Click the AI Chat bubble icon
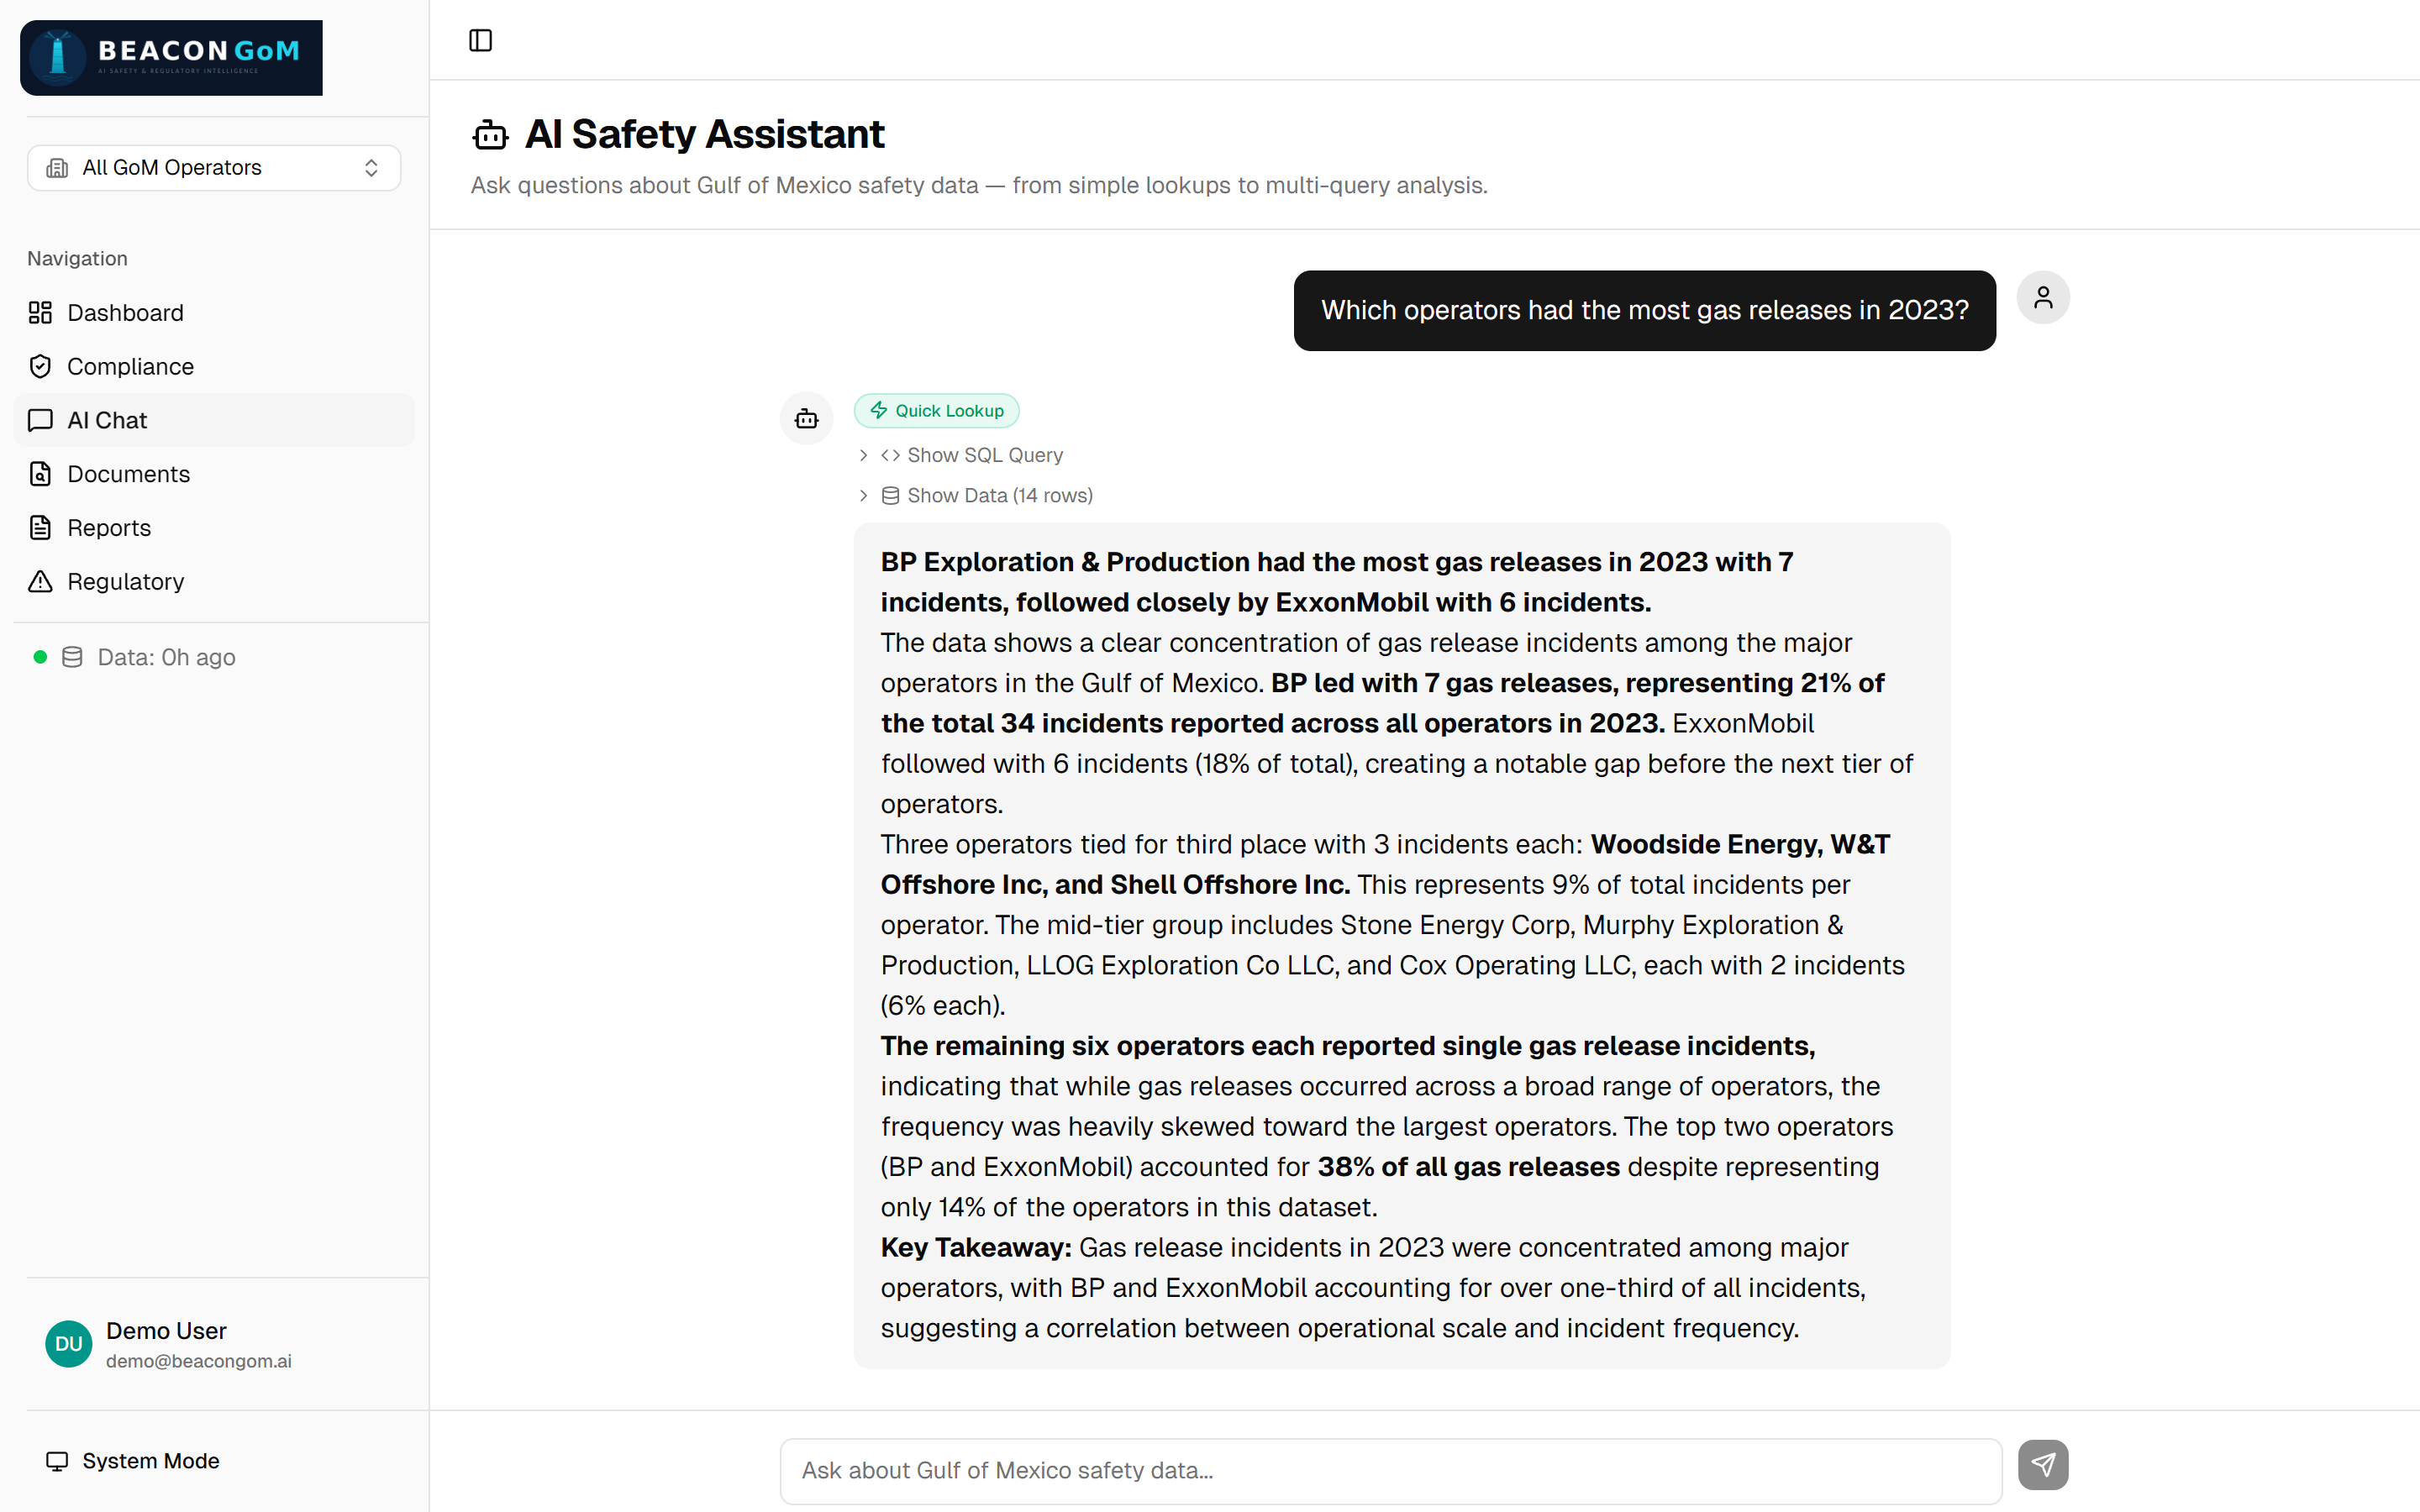 pyautogui.click(x=40, y=420)
